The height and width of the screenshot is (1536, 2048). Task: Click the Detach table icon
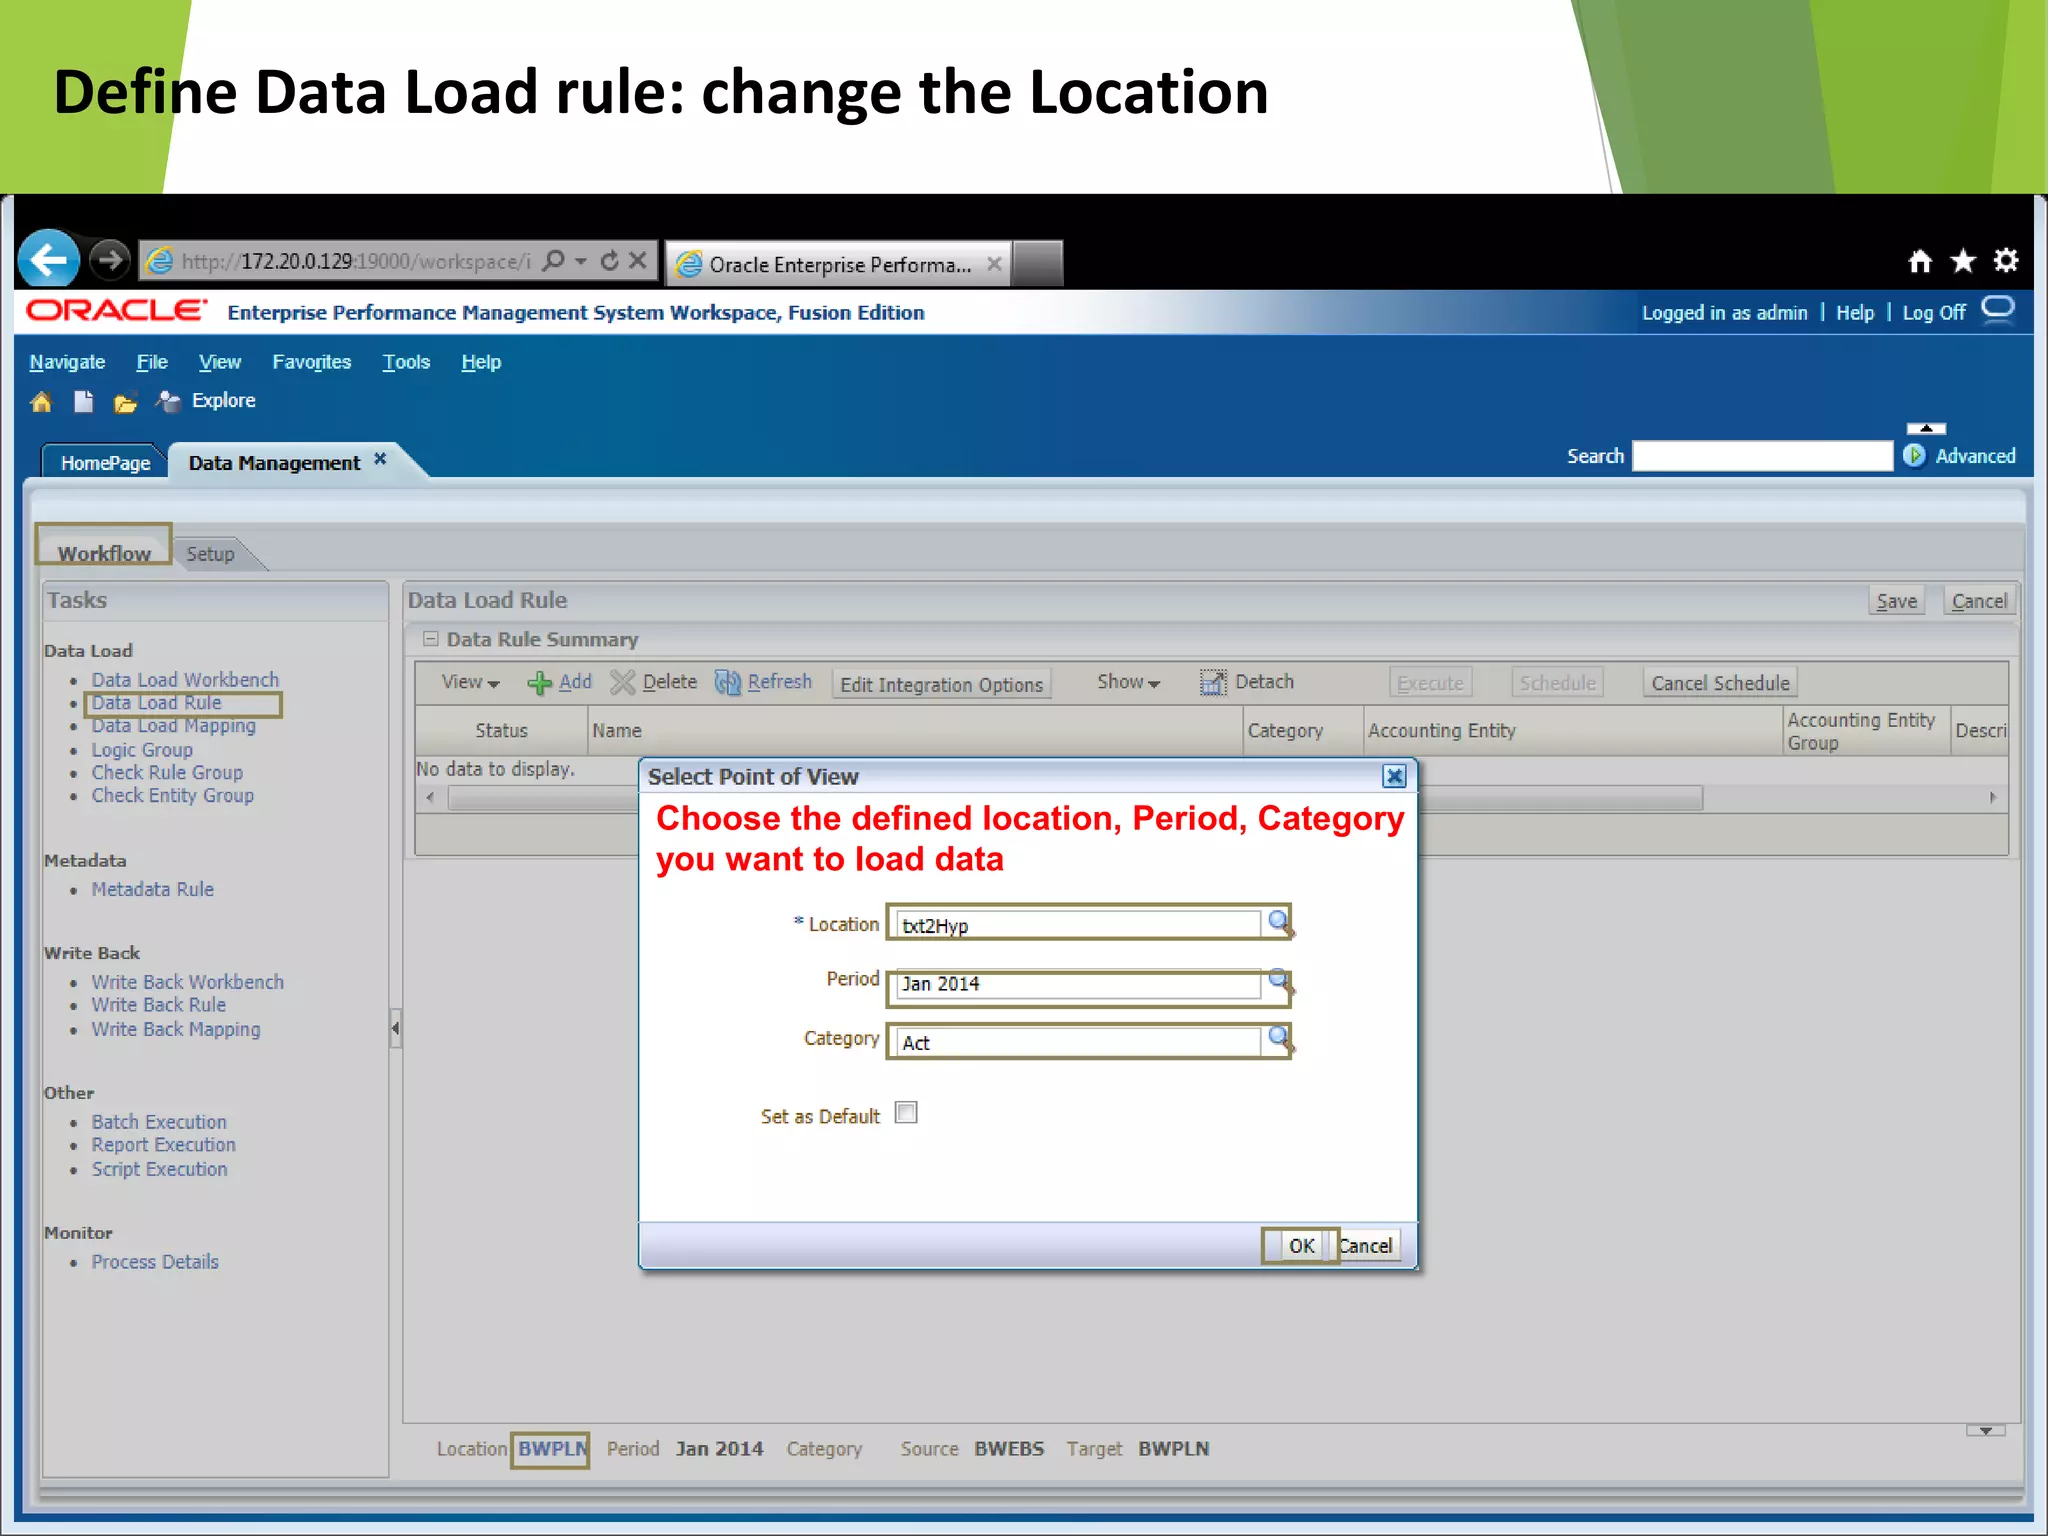[x=1213, y=683]
